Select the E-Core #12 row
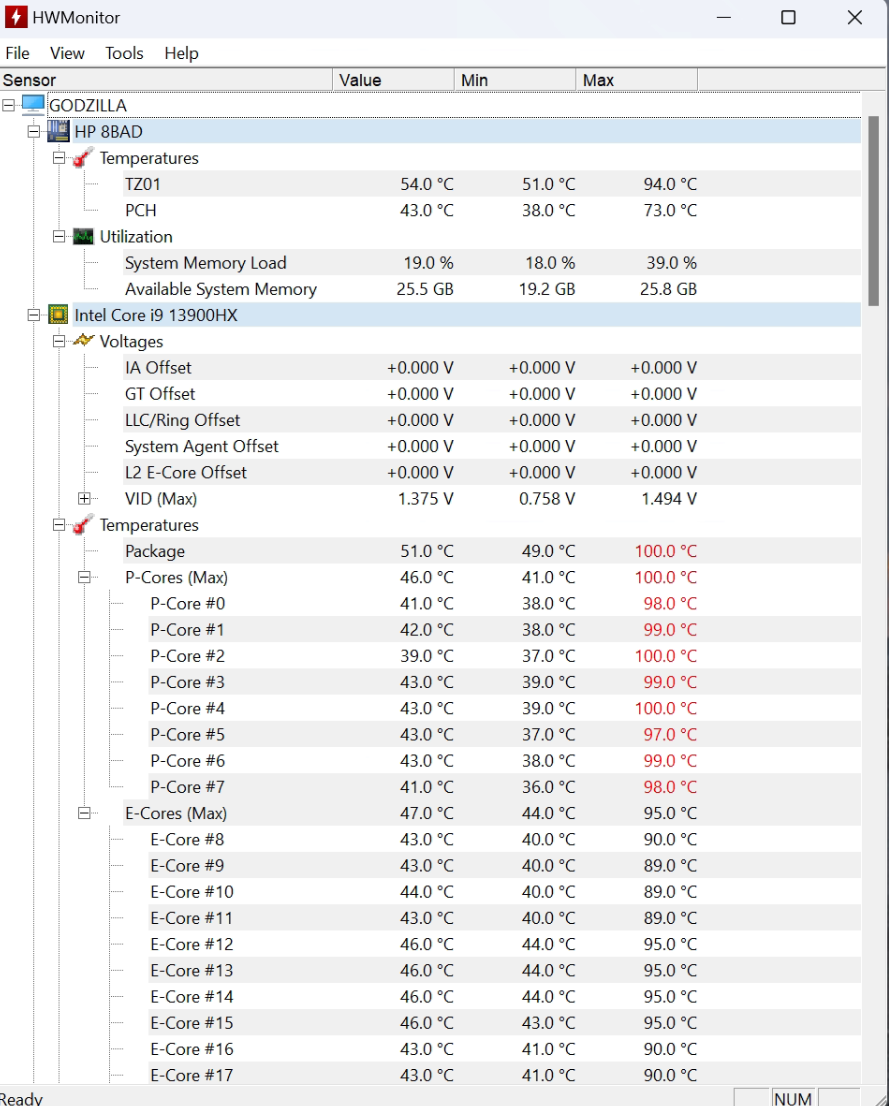Screen dimensions: 889x1106 [x=504, y=944]
